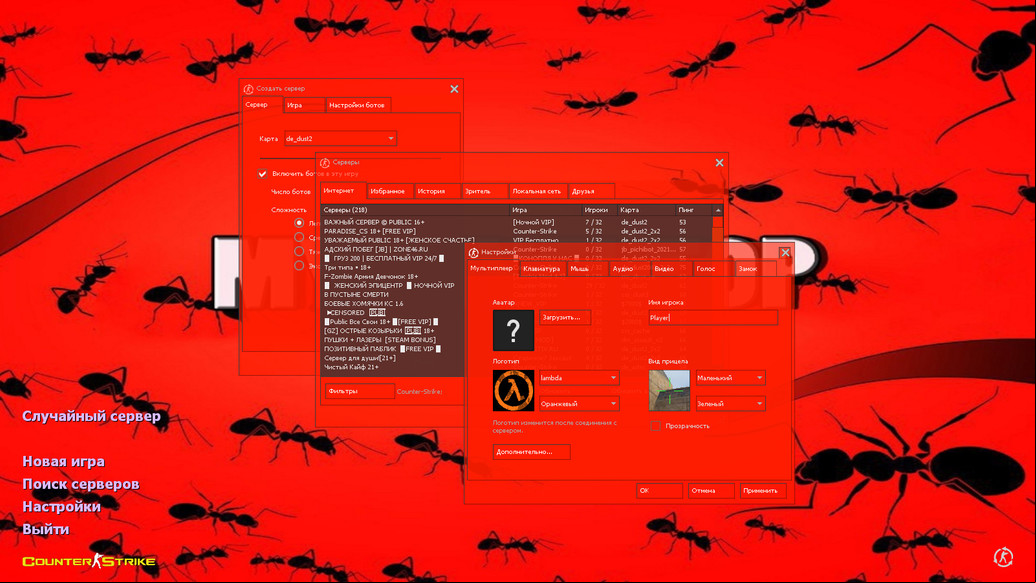Close the Настройки window
This screenshot has height=583, width=1036.
click(x=785, y=253)
